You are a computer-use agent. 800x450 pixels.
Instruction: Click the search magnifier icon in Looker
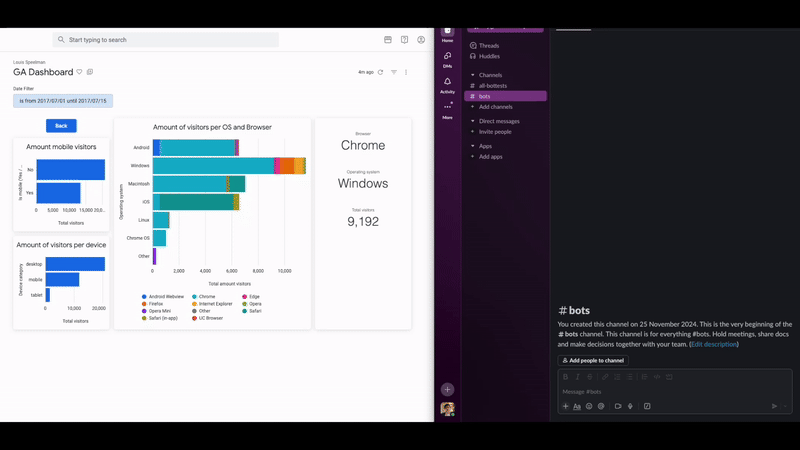[x=61, y=39]
